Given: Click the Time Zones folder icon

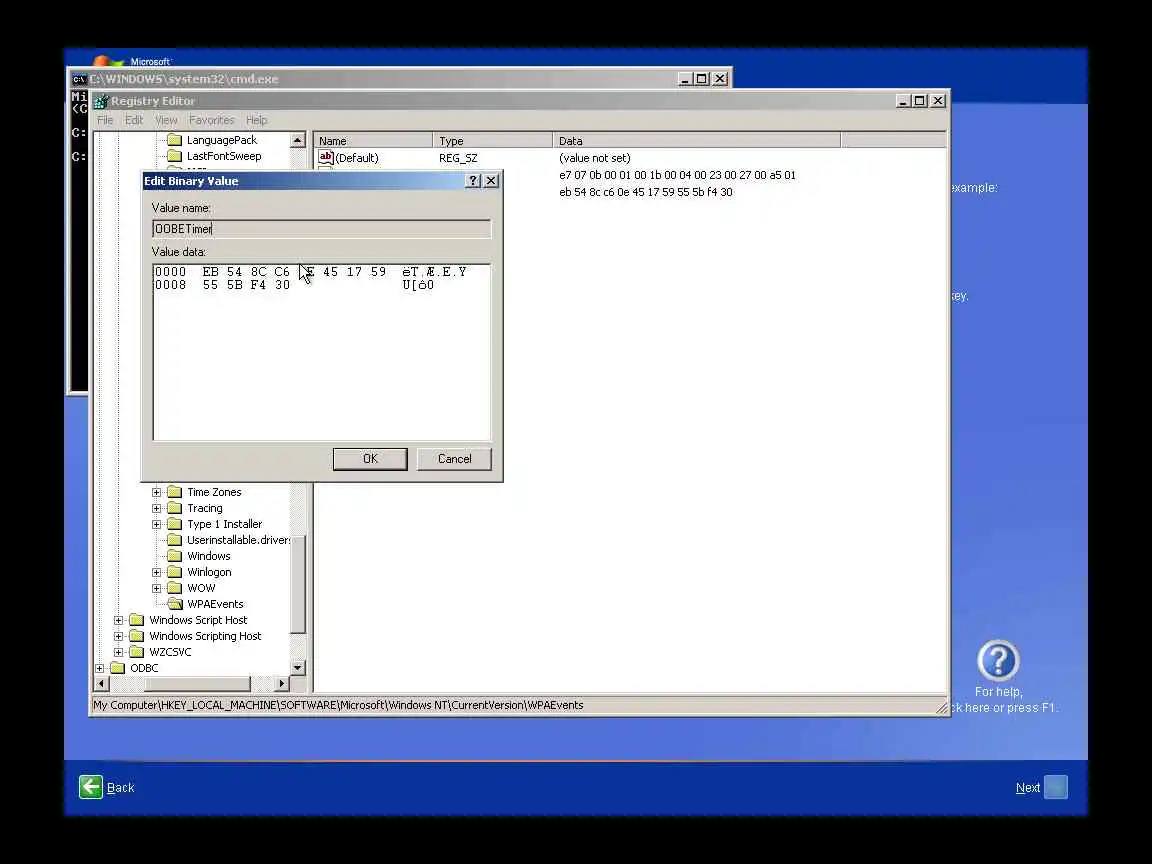Looking at the screenshot, I should click(174, 492).
